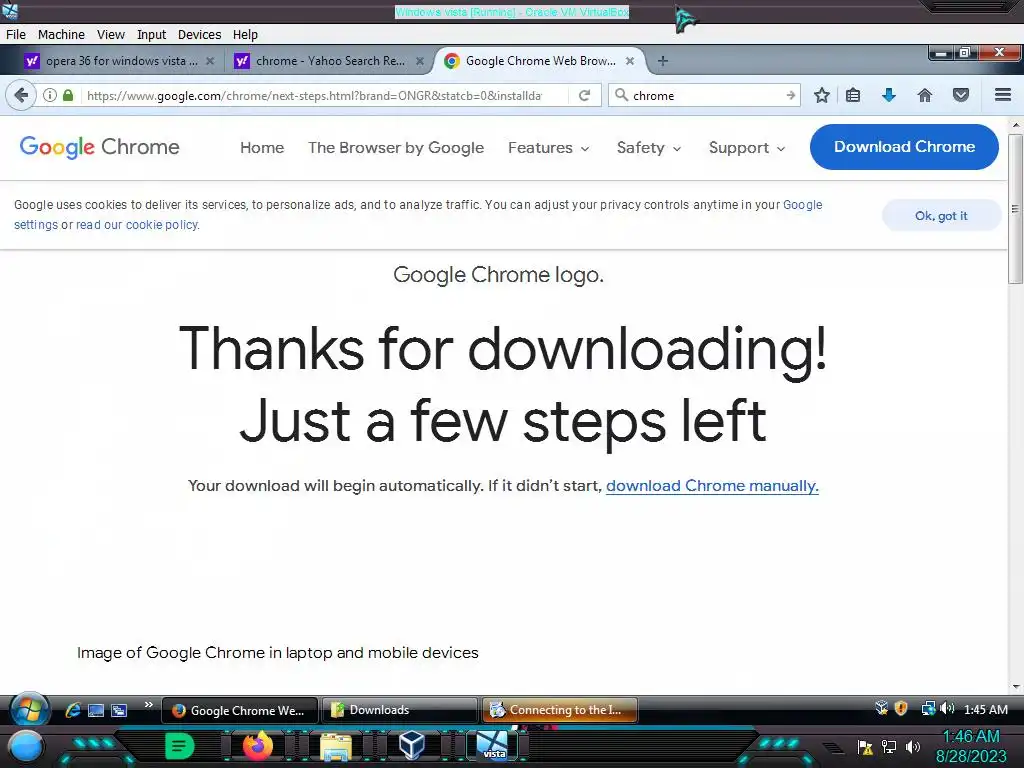This screenshot has height=768, width=1024.
Task: Save page to Pocket icon
Action: pos(961,95)
